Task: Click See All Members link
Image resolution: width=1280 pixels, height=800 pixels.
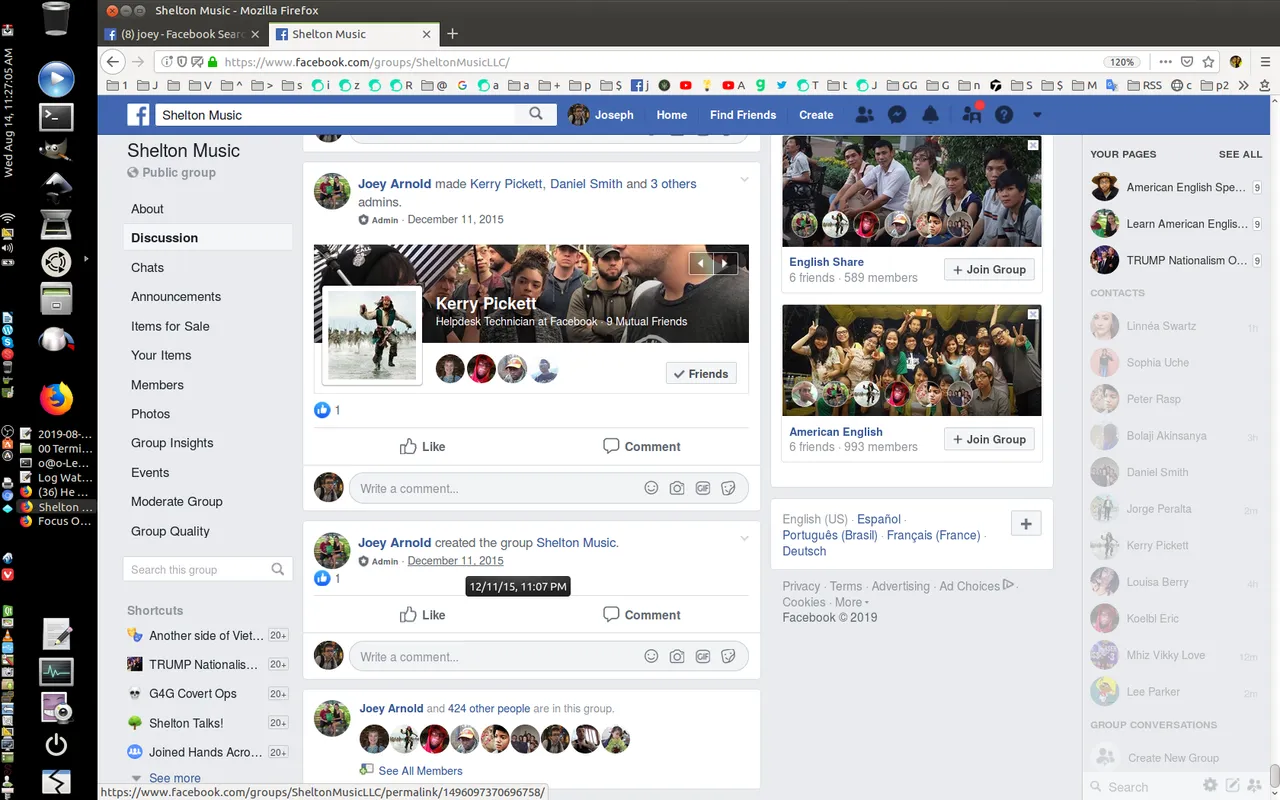Action: (420, 771)
